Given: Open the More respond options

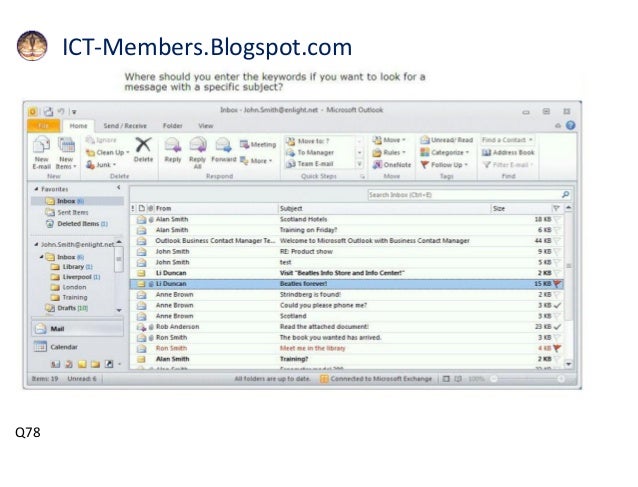Looking at the screenshot, I should pyautogui.click(x=256, y=161).
